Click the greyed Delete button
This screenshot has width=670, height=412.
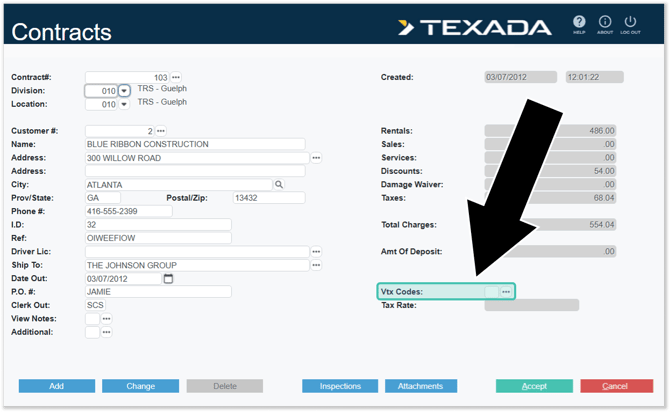225,386
